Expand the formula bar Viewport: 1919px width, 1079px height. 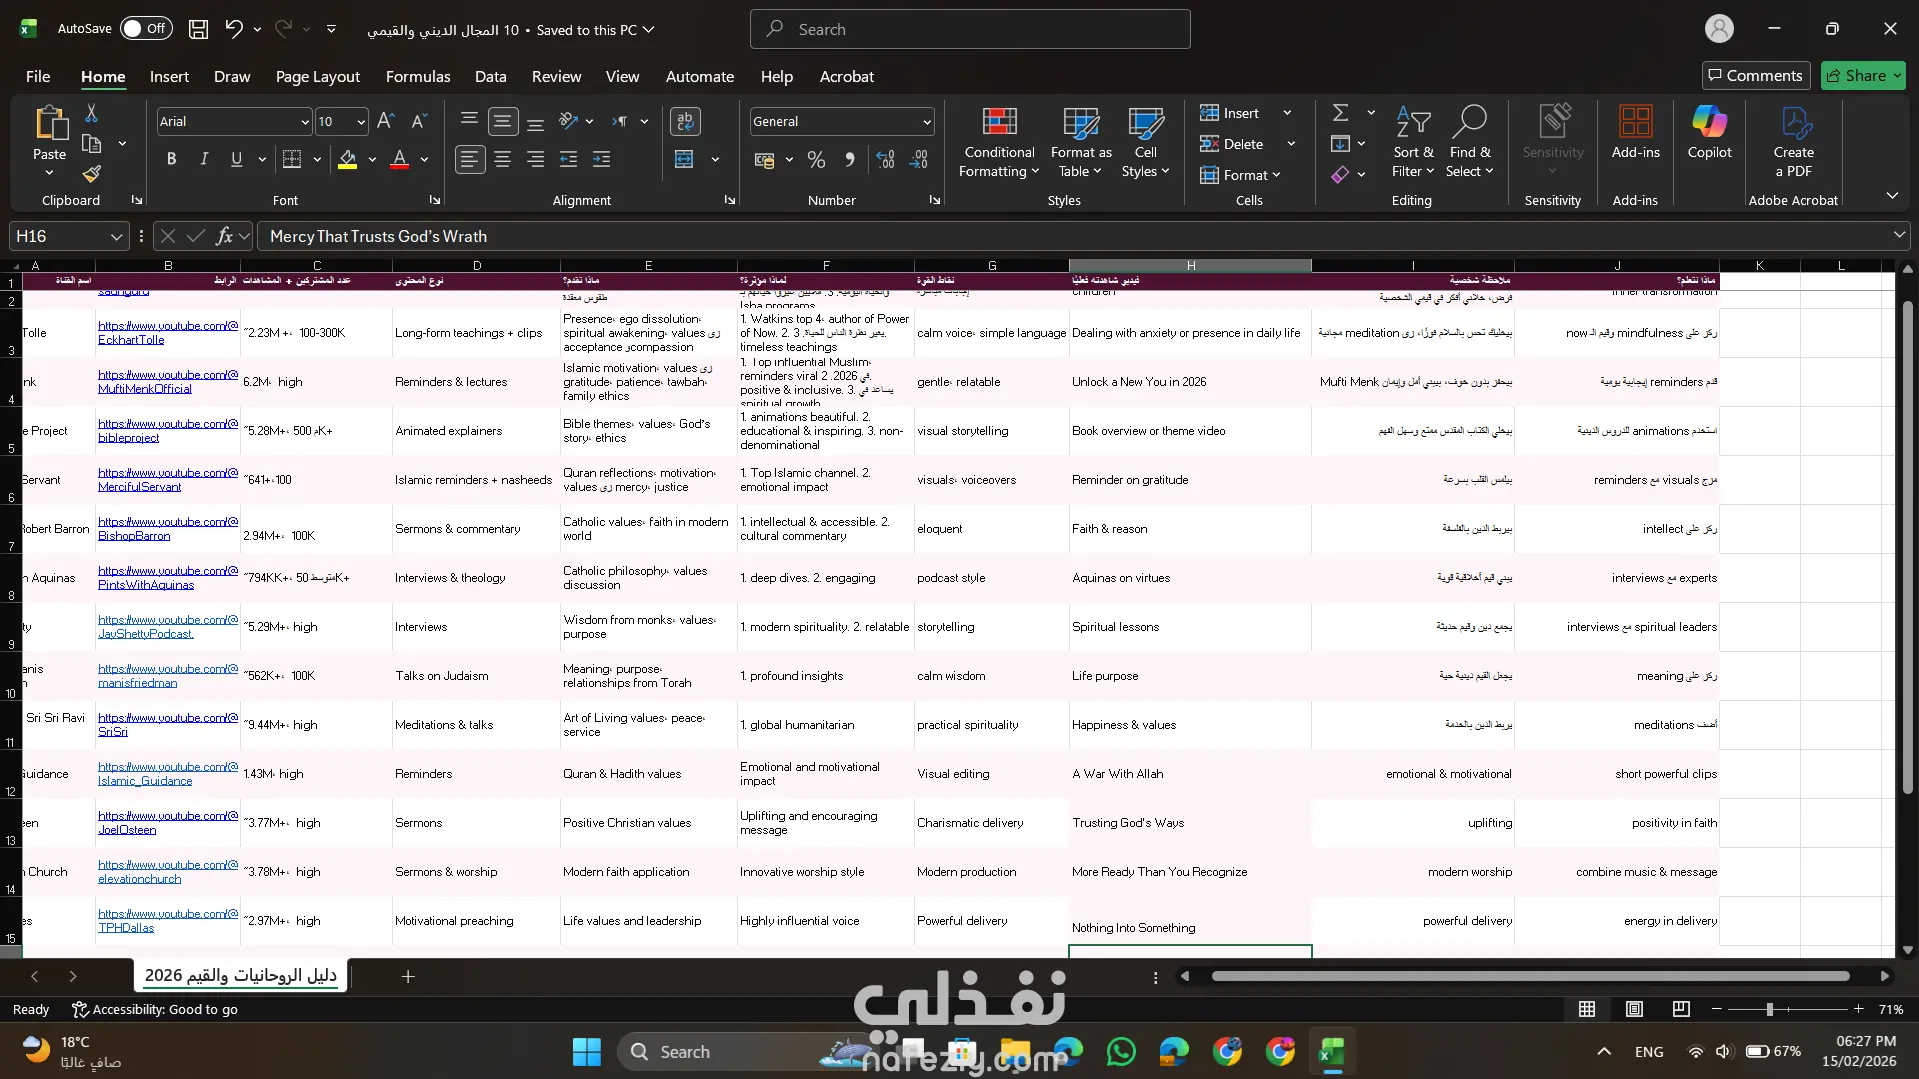pyautogui.click(x=1898, y=235)
